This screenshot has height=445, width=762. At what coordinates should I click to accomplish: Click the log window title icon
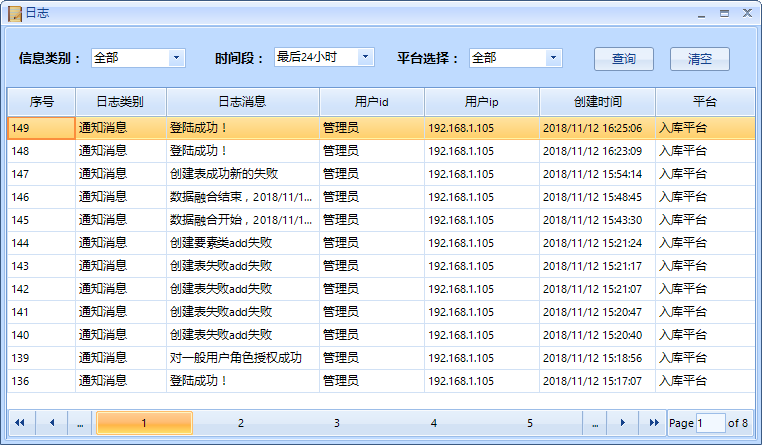pos(11,12)
